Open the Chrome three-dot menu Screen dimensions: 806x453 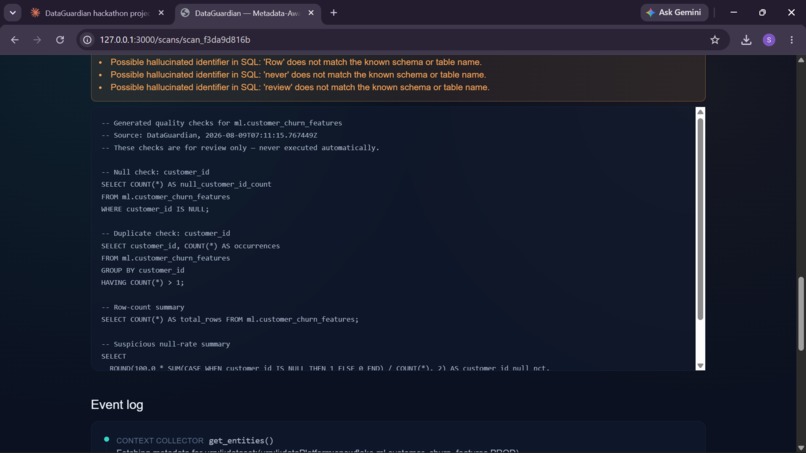pos(792,40)
